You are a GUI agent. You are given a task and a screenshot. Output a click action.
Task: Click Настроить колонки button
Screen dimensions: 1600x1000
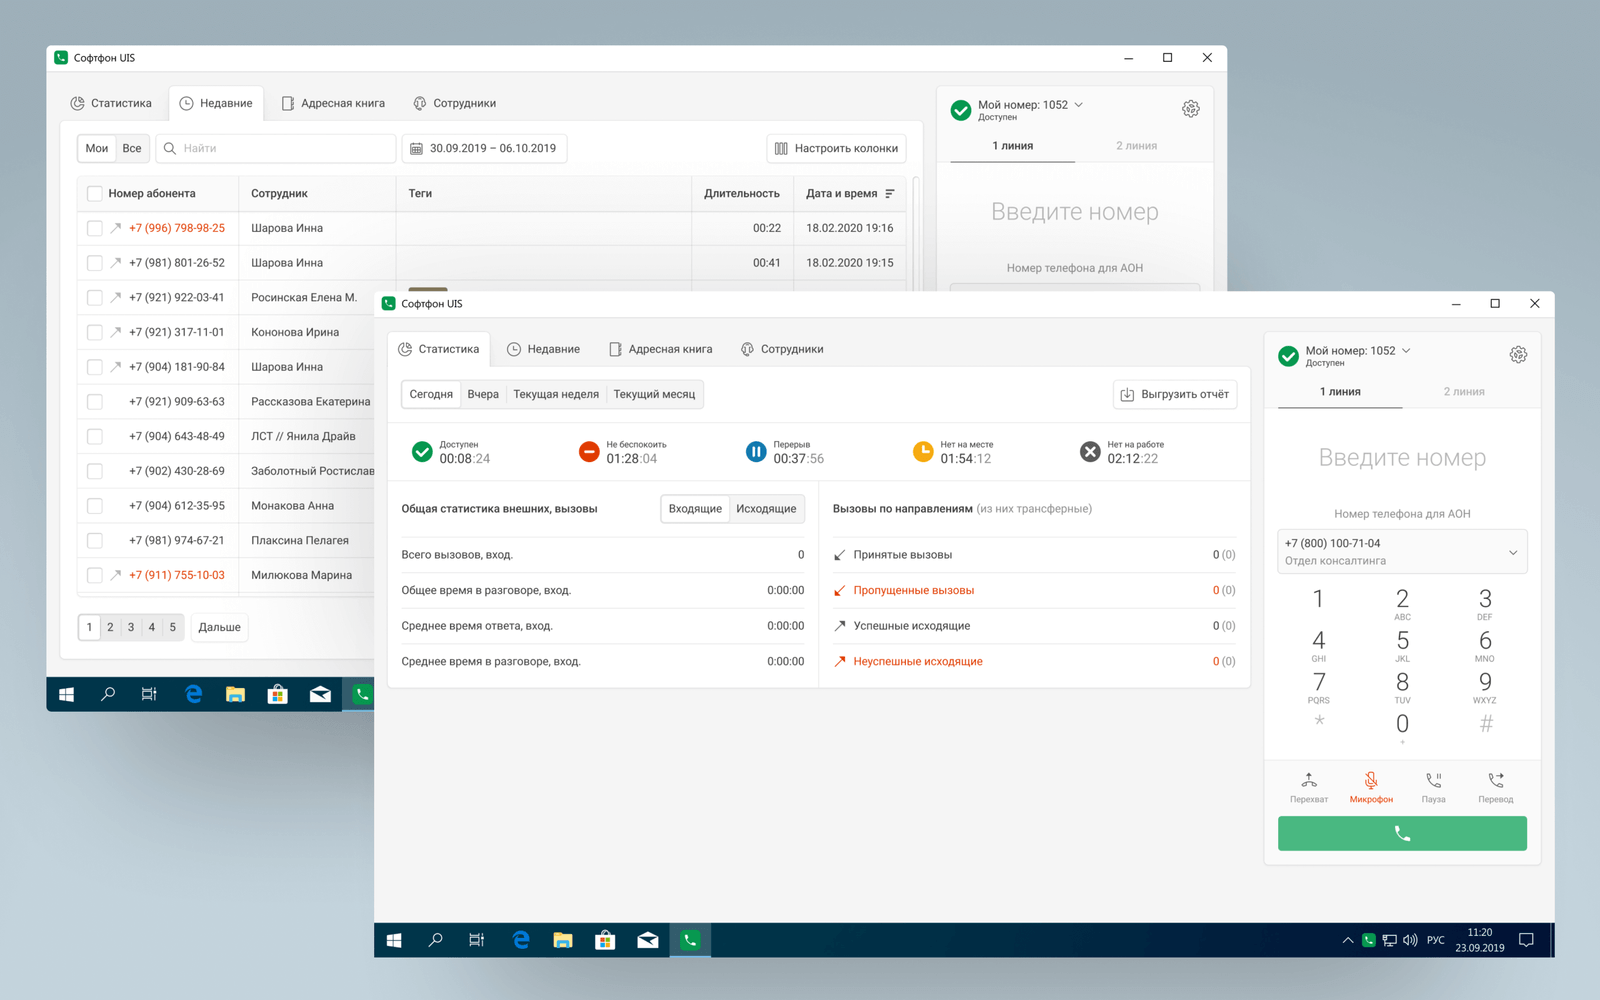point(836,148)
